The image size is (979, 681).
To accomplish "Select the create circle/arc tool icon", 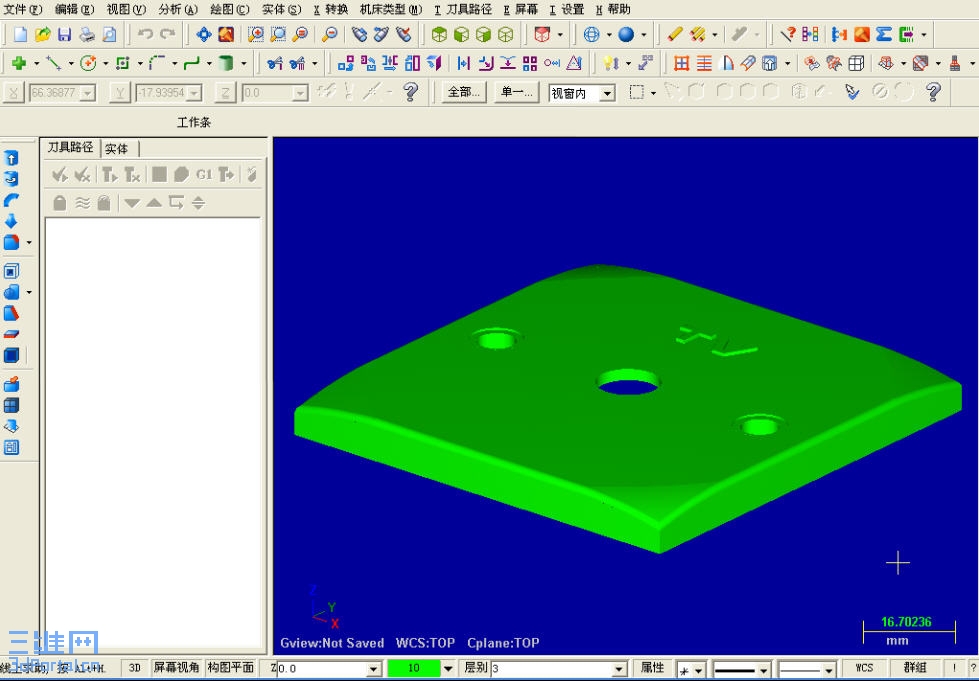I will pyautogui.click(x=88, y=63).
